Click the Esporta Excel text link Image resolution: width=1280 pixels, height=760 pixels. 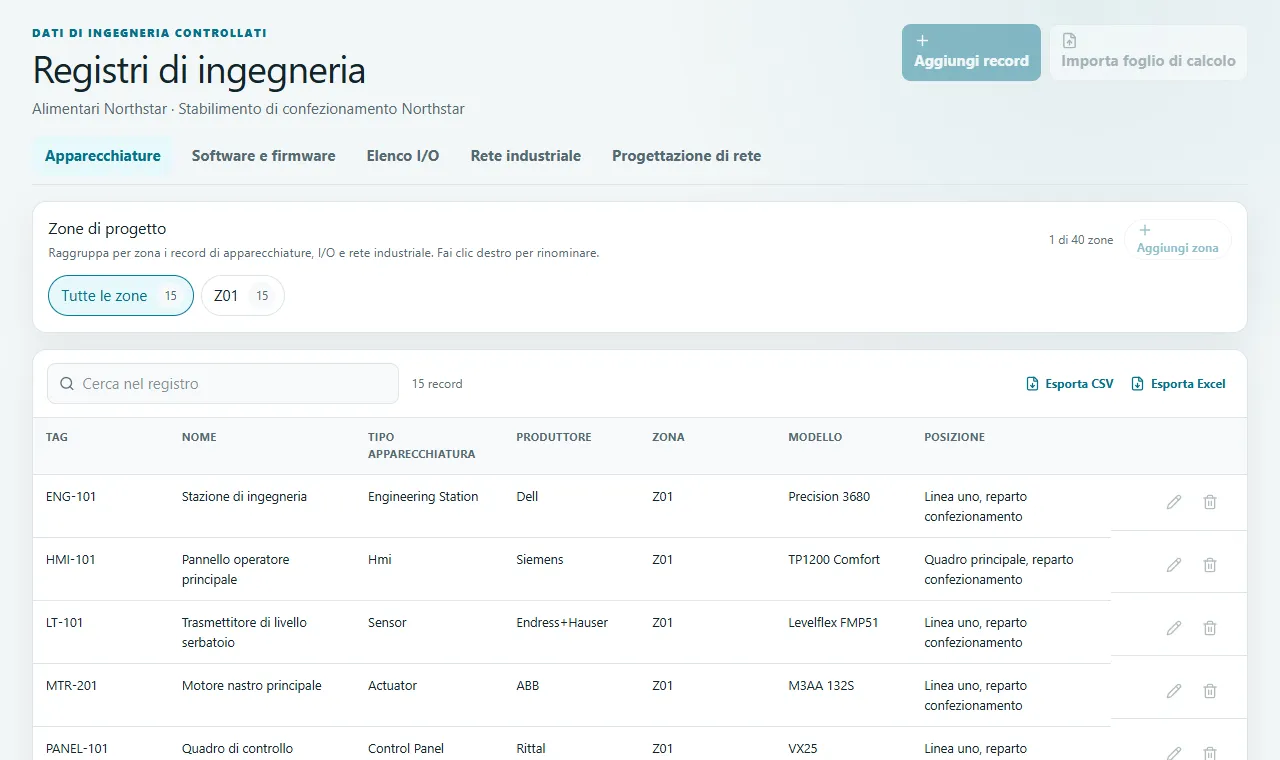coord(1188,384)
